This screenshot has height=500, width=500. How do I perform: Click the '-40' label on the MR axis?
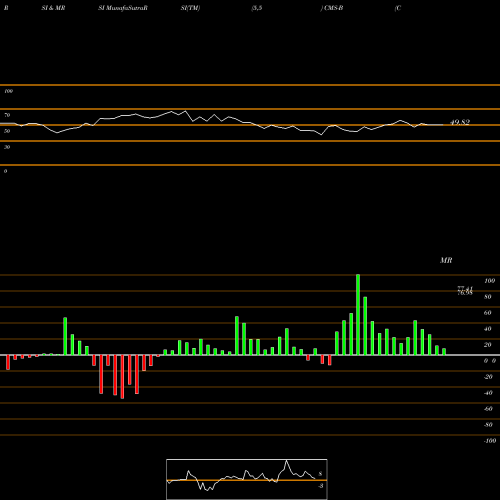coord(488,393)
